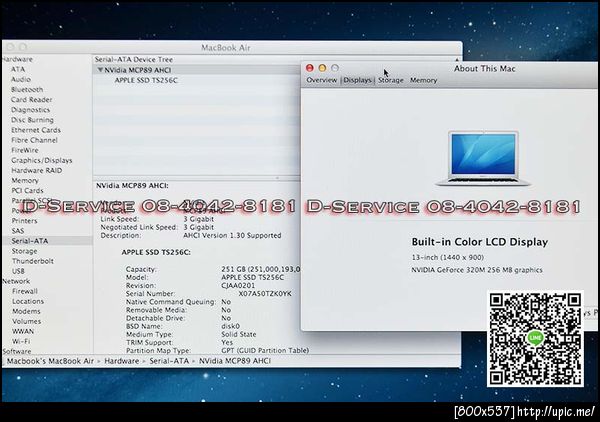Open the Overview tab in About This Mac
Viewport: 600px width, 422px height.
tap(321, 80)
